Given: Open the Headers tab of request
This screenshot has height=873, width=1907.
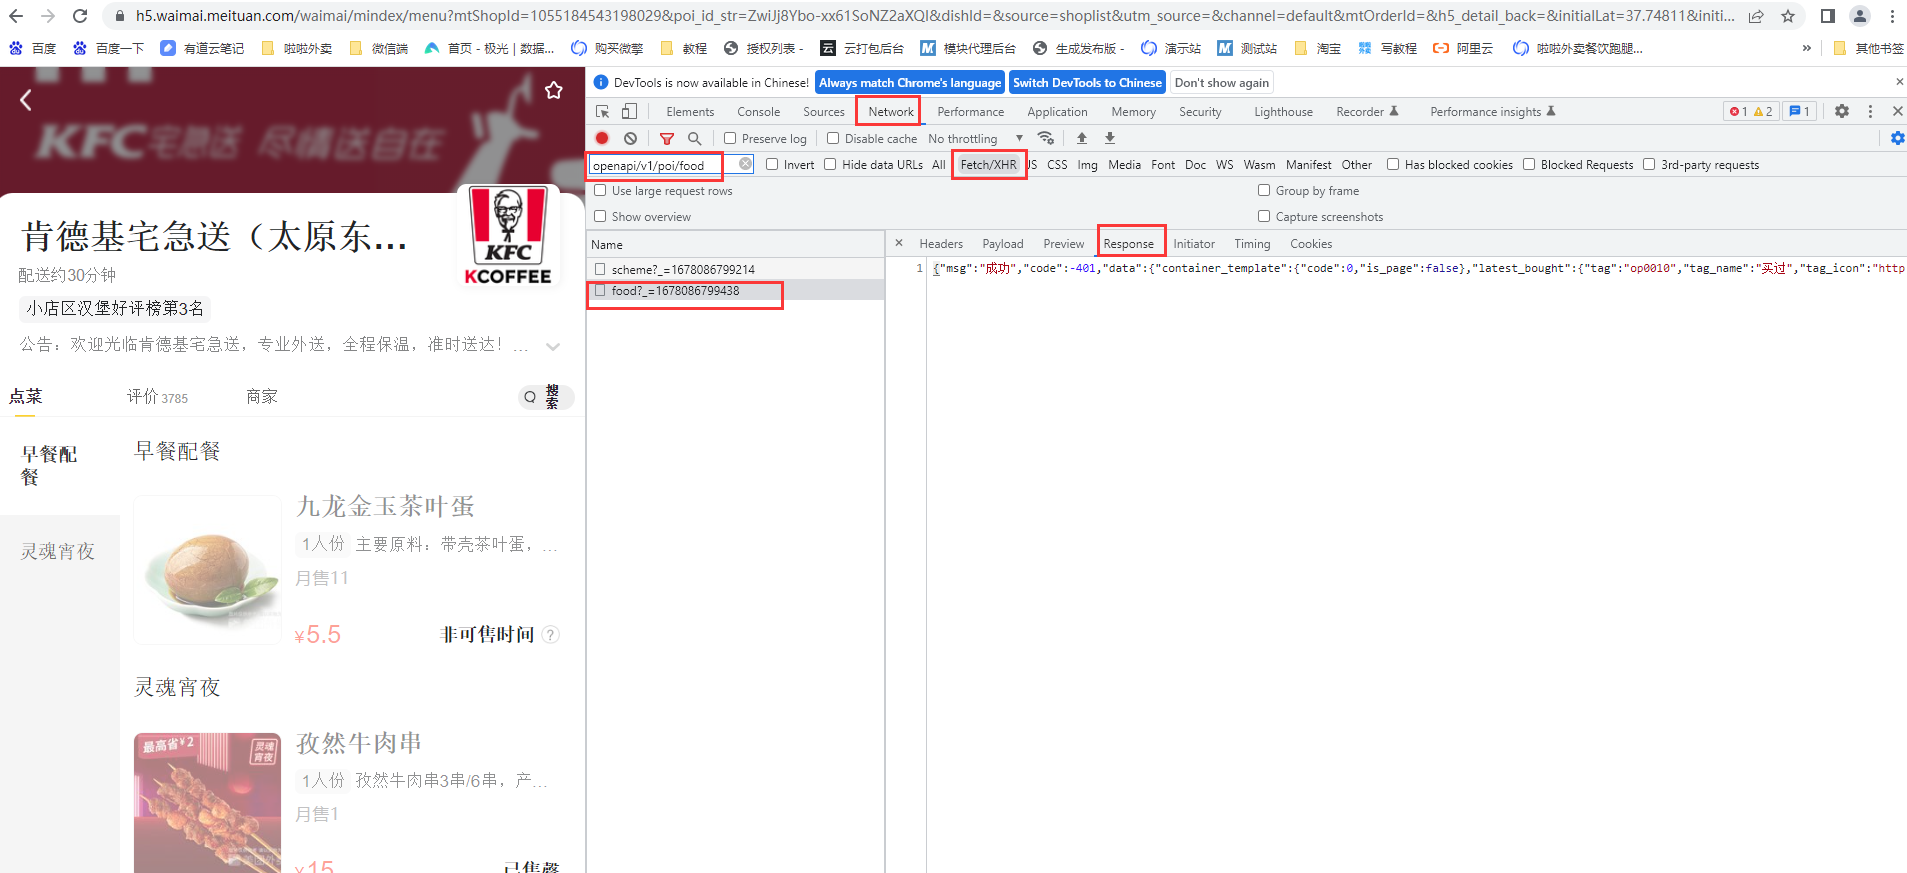Looking at the screenshot, I should 941,243.
